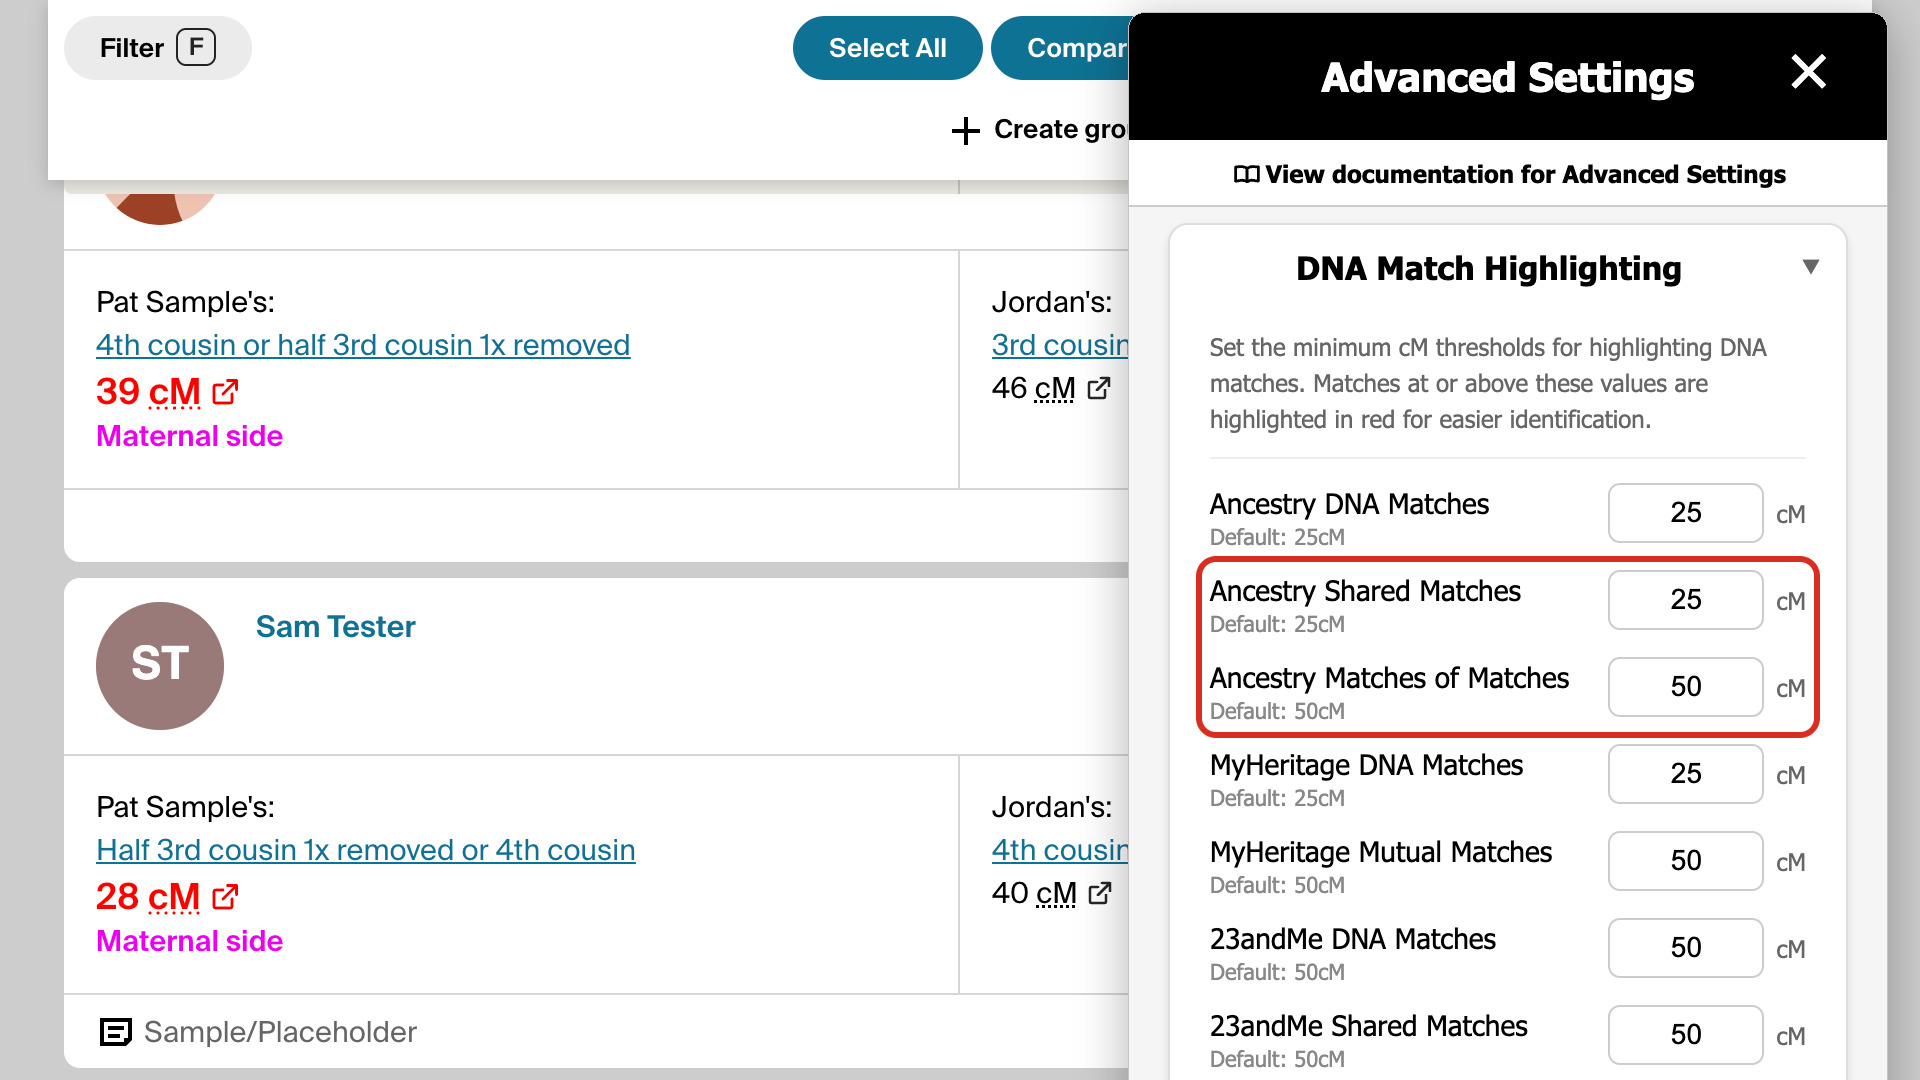Click the 28 cM shared DNA value
Screen dimensions: 1920x1080
tap(148, 897)
